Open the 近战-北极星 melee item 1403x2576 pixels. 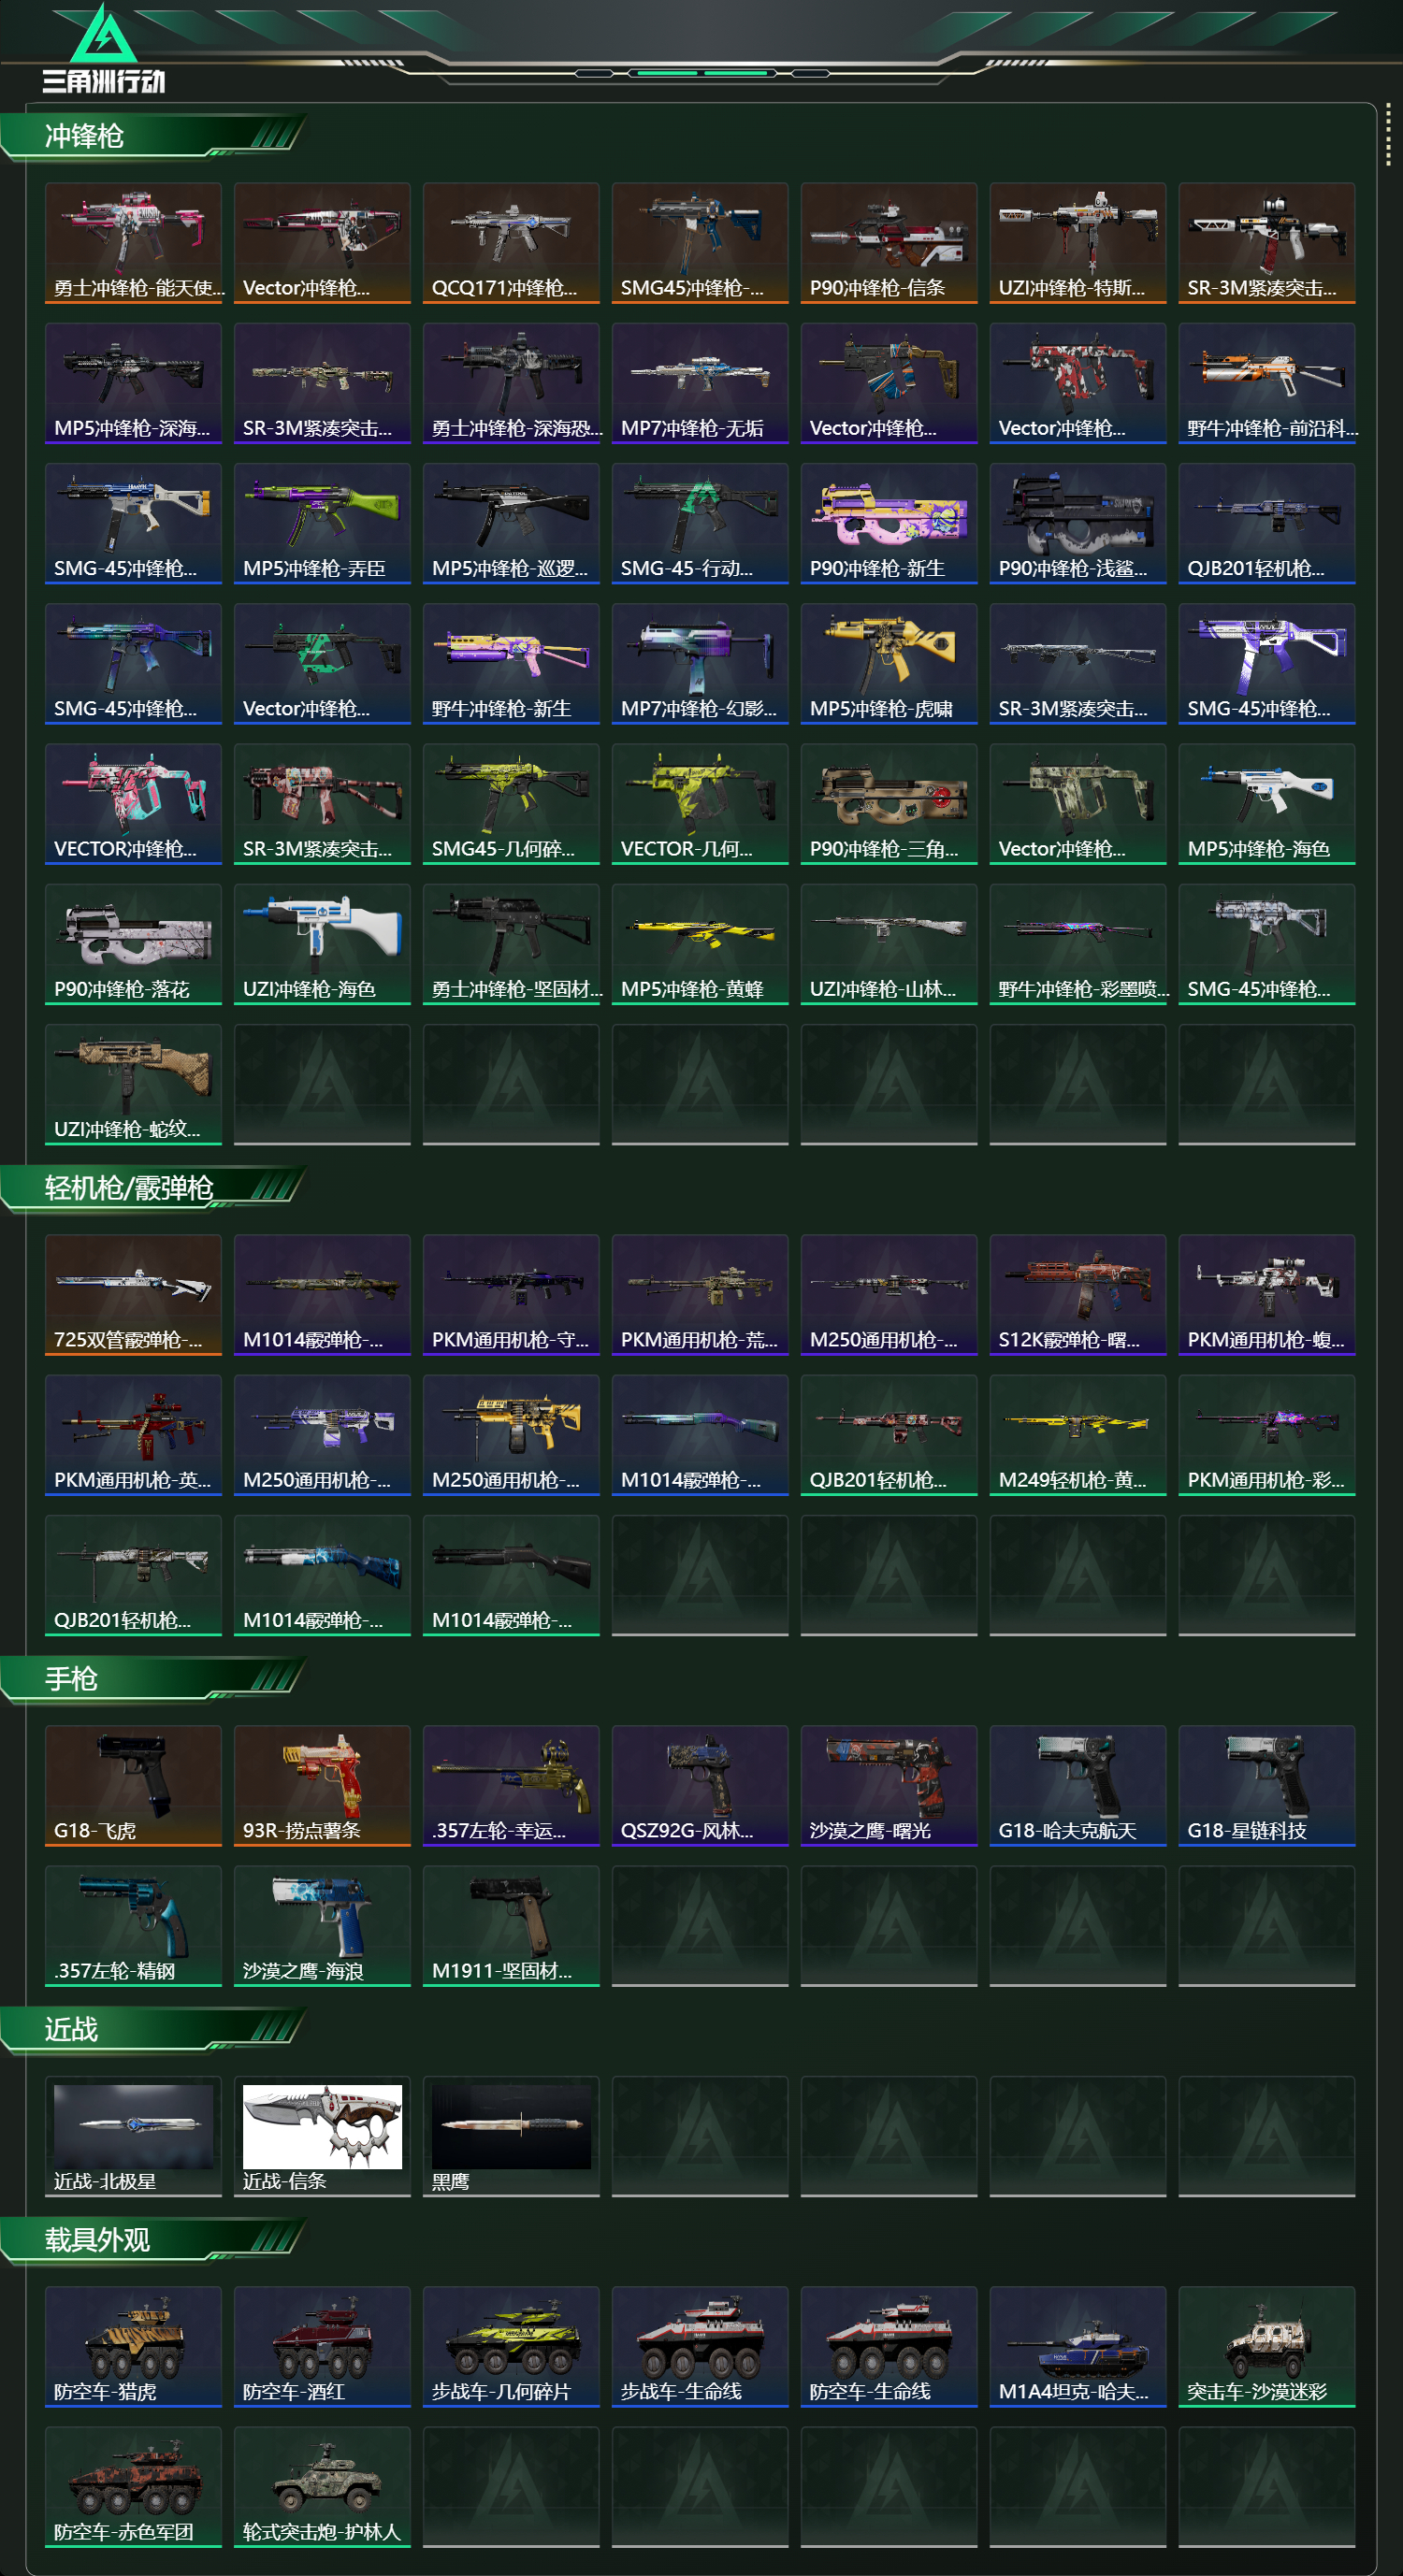tap(133, 2135)
